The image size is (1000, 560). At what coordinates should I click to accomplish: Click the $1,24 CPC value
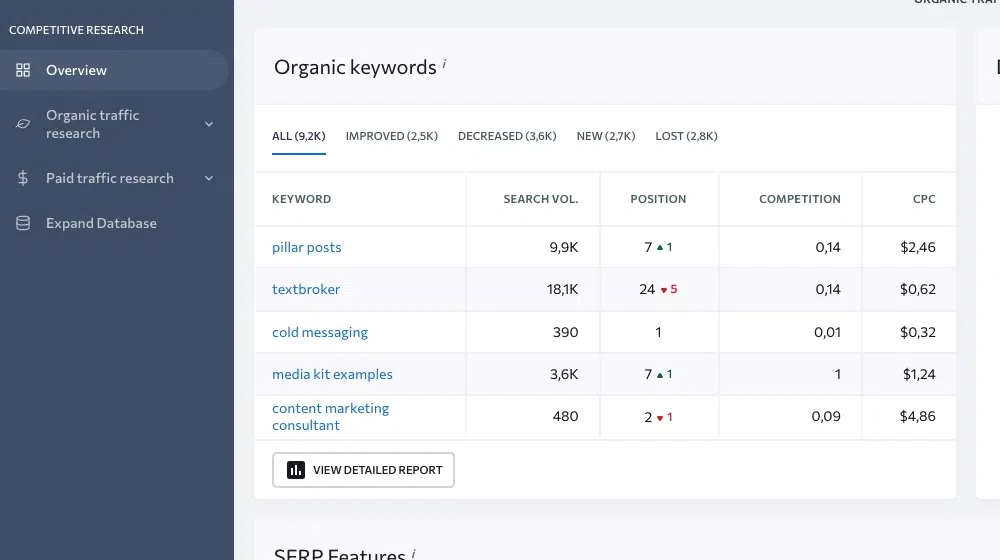pyautogui.click(x=919, y=374)
